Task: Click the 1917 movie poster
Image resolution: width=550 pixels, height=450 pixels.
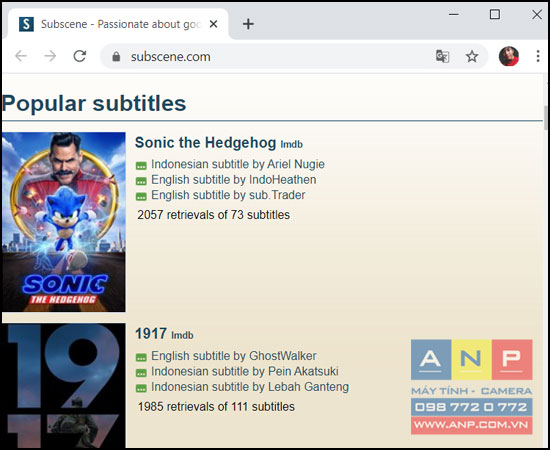Action: (x=63, y=385)
